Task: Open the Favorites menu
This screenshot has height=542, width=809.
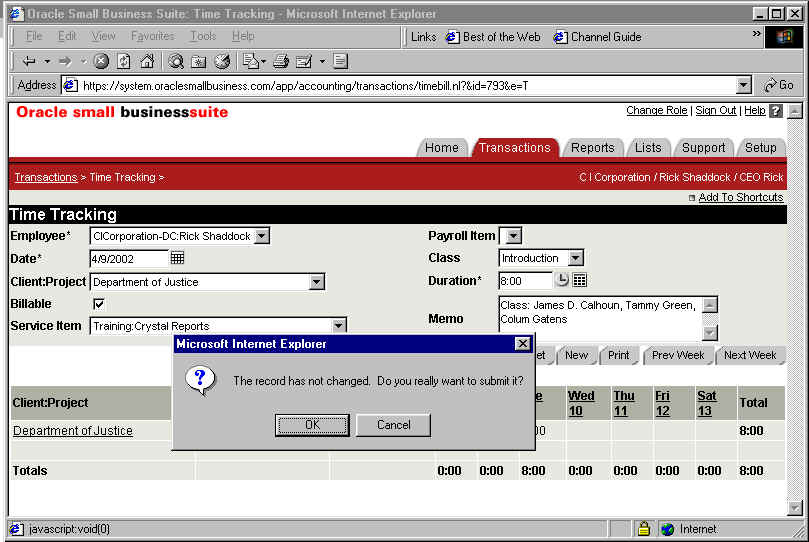Action: click(x=153, y=36)
